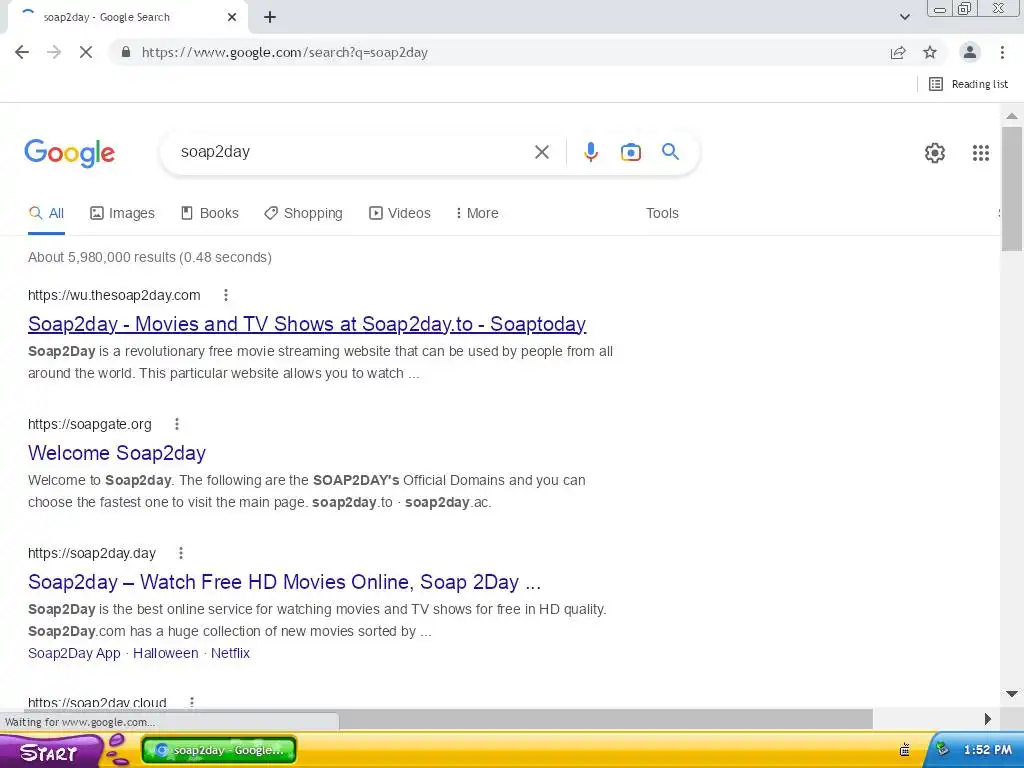Click About 5,980,000 results text
This screenshot has height=768, width=1024.
click(150, 257)
